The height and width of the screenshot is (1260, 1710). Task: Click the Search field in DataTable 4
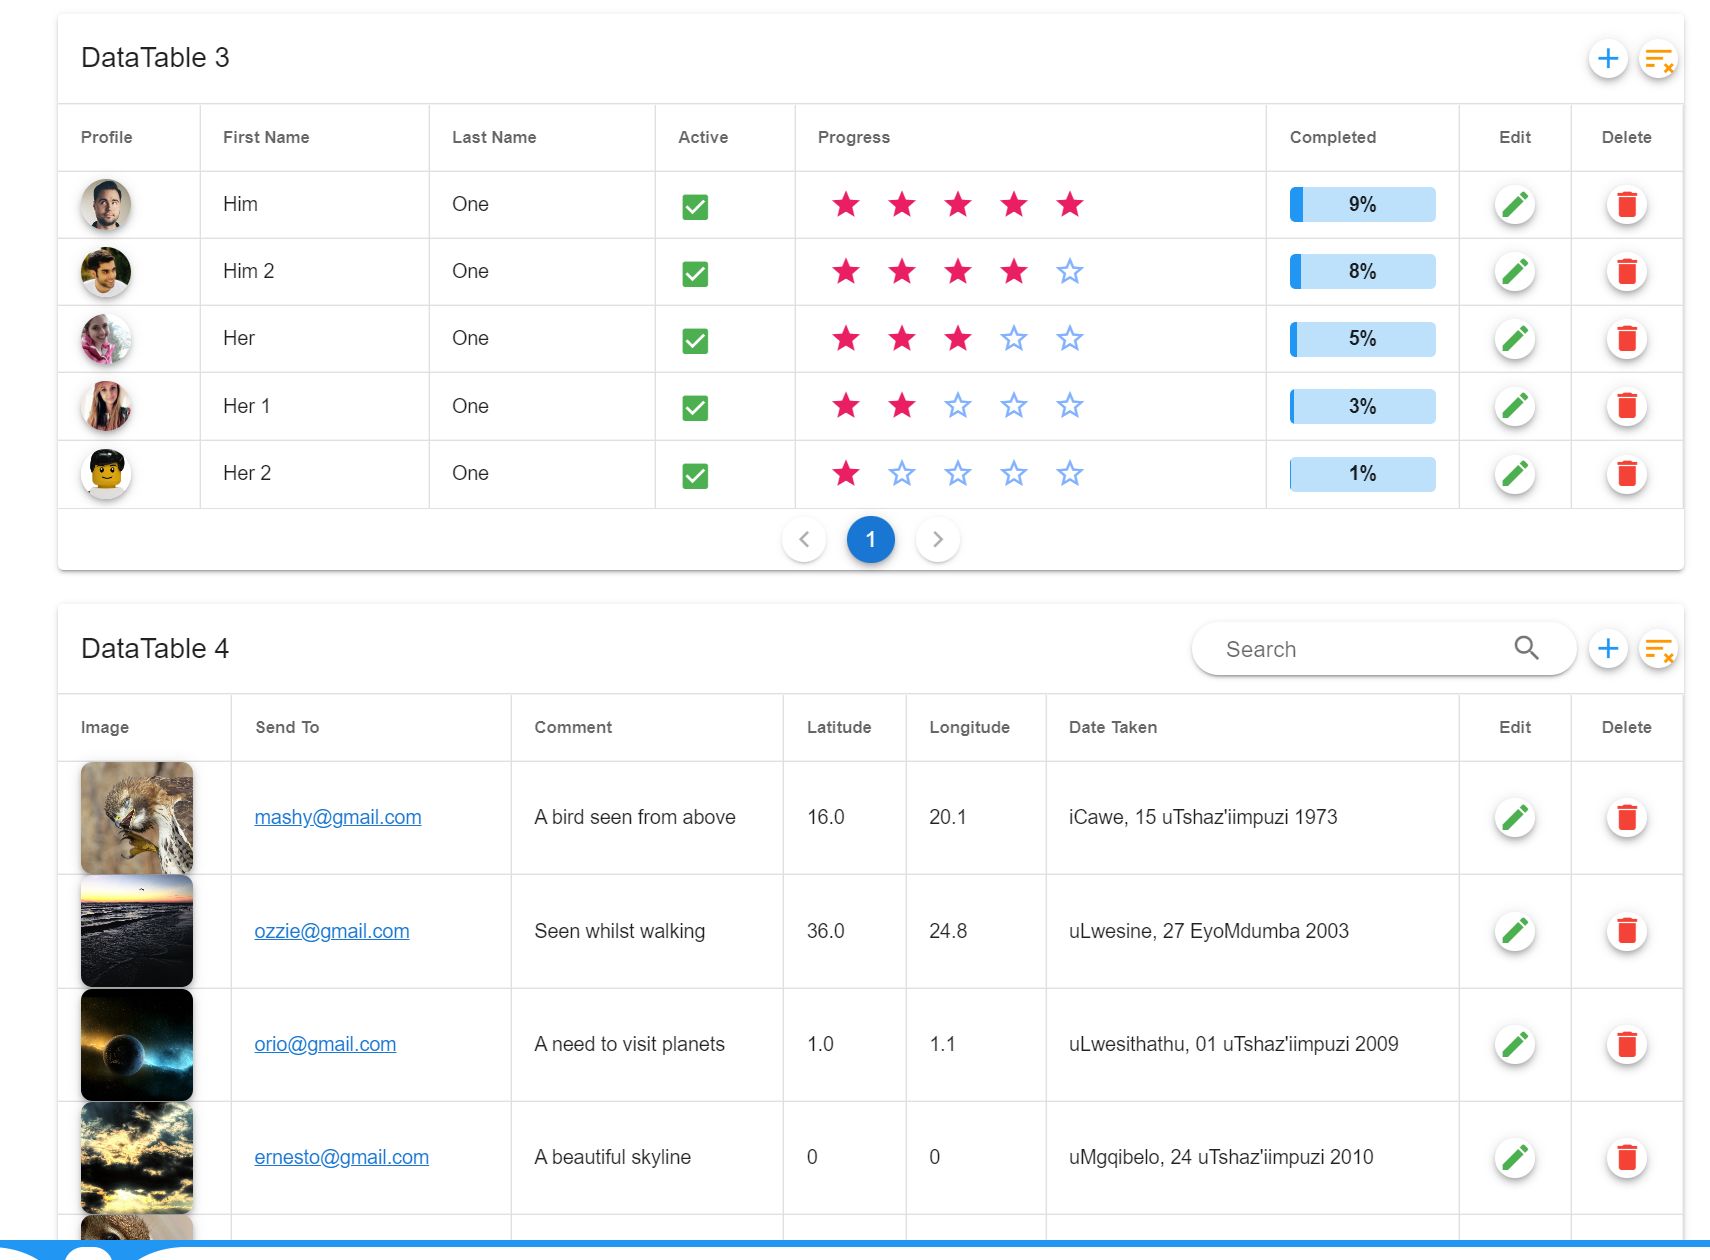pos(1384,649)
